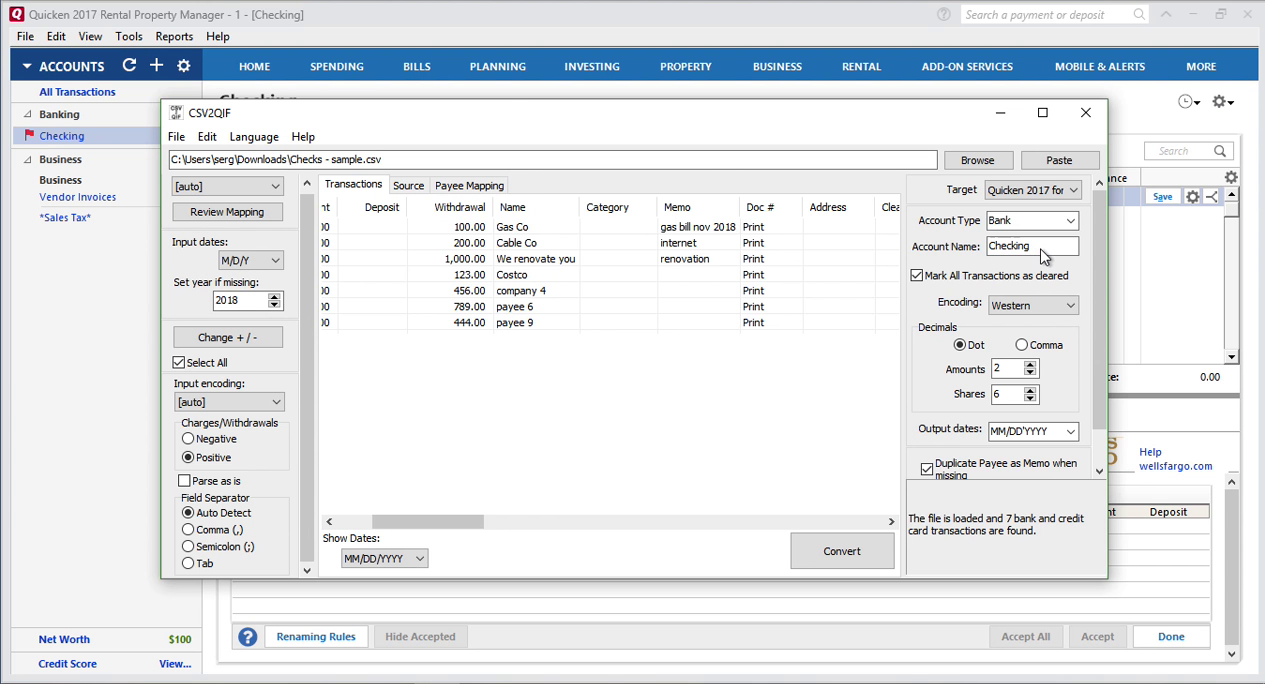Click CSV2QIF left panel vertical scrollbar
Viewport: 1265px width, 684px height.
click(307, 378)
